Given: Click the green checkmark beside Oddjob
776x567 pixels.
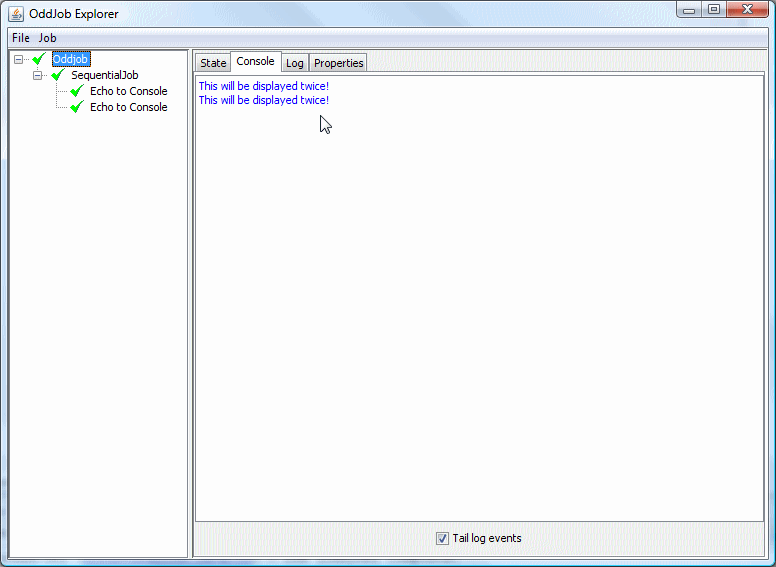Looking at the screenshot, I should 39,59.
